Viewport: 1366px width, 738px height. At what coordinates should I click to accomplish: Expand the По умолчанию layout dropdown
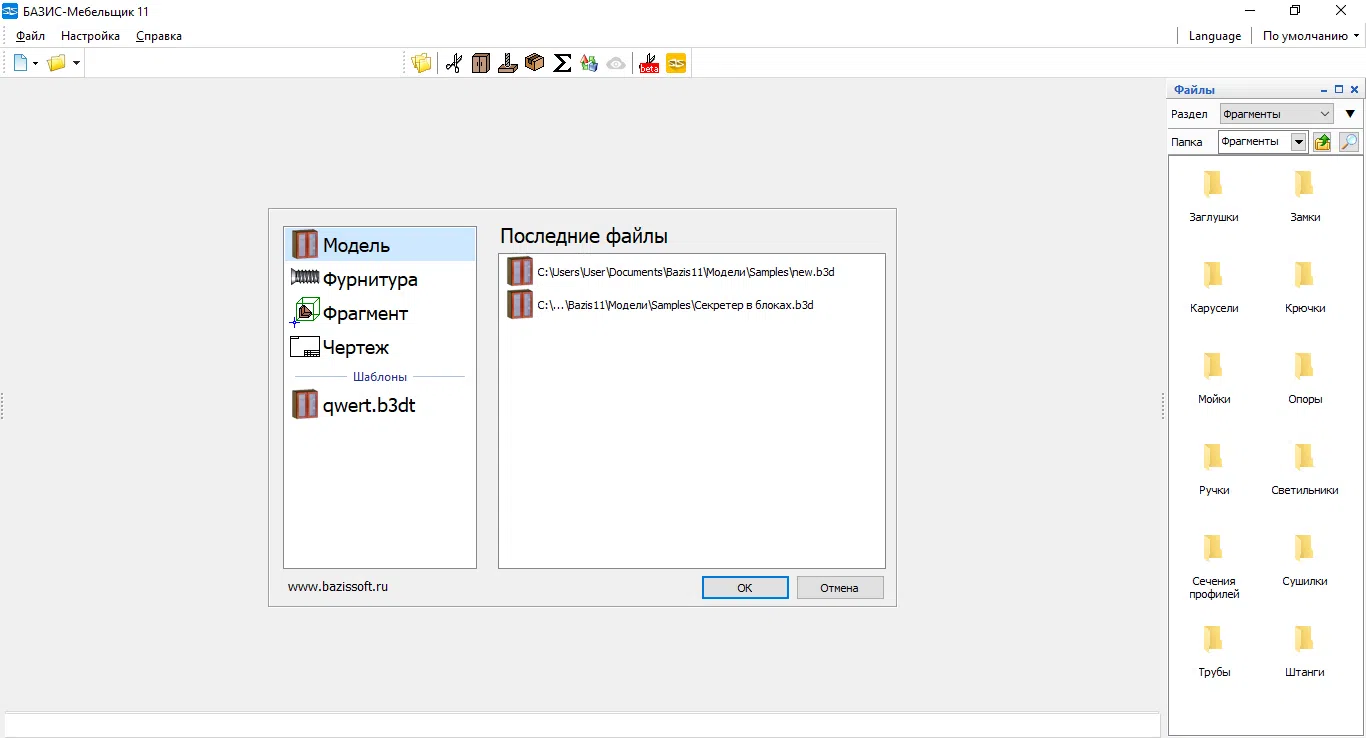[1311, 36]
